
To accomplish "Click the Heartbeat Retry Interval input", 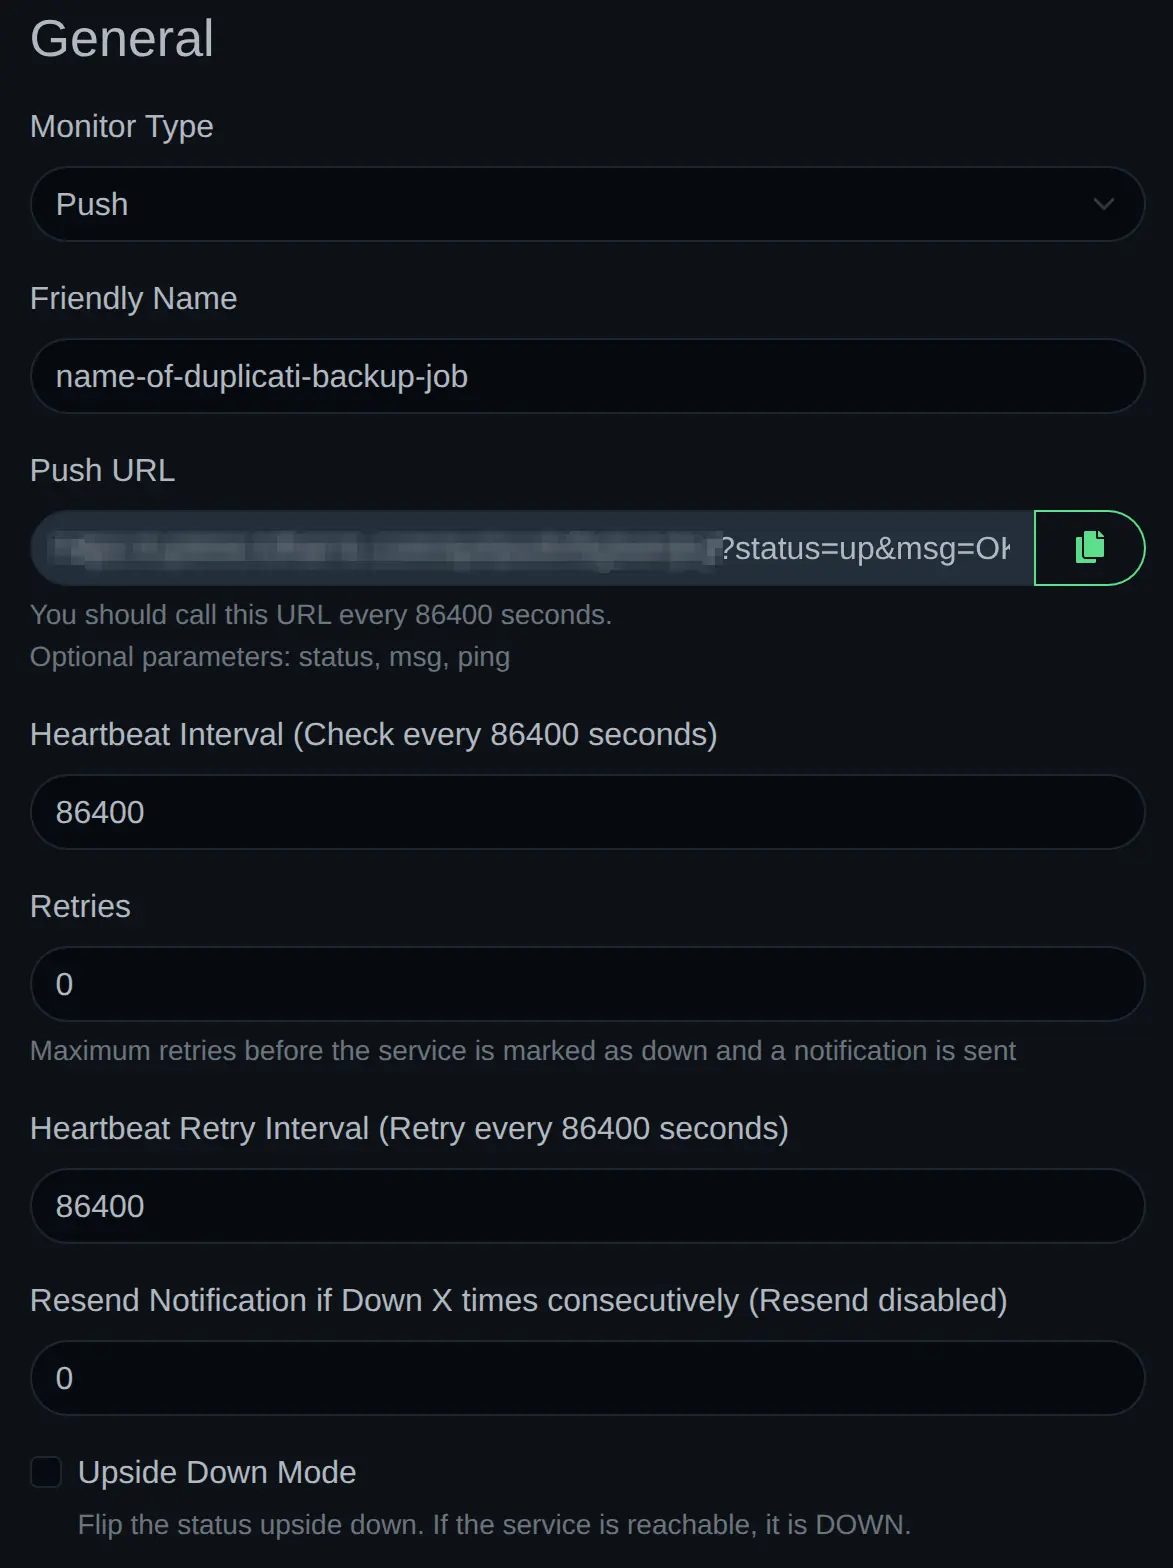I will pos(587,1206).
